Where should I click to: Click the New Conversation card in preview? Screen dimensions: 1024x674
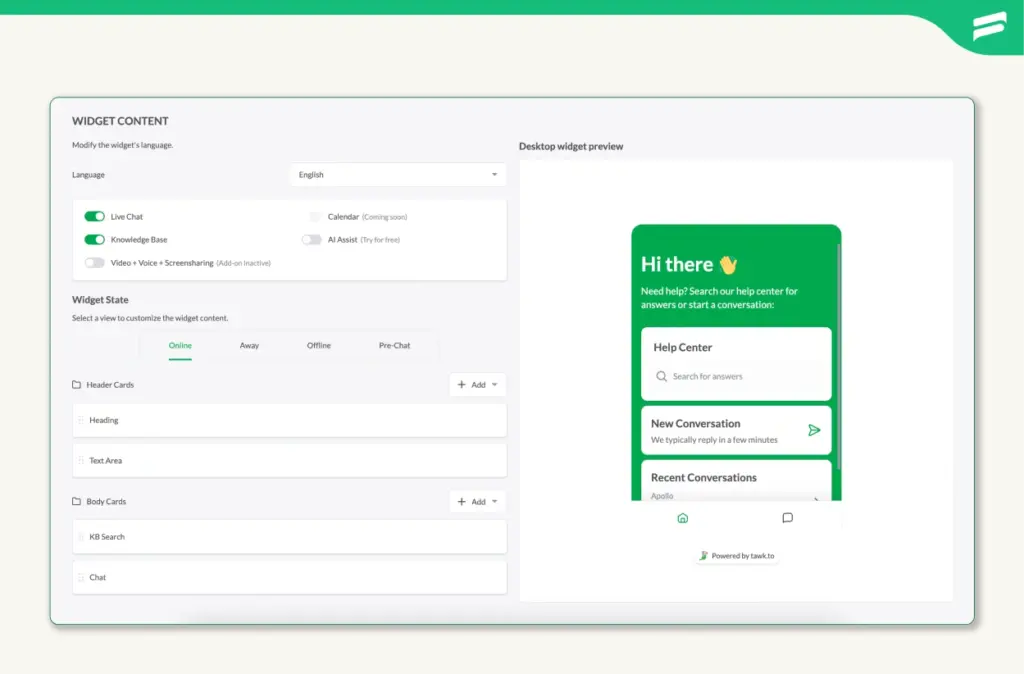tap(736, 430)
